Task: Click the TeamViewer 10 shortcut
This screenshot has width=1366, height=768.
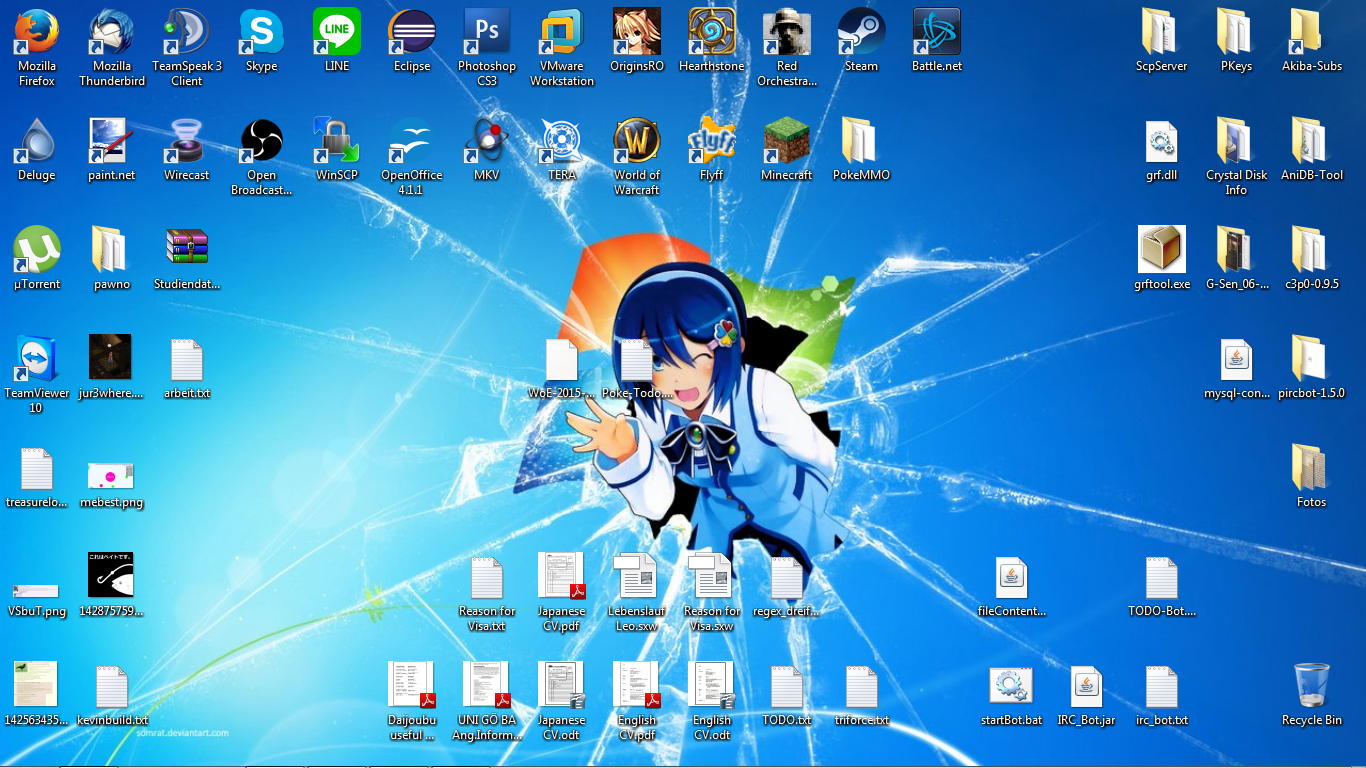Action: (x=37, y=360)
